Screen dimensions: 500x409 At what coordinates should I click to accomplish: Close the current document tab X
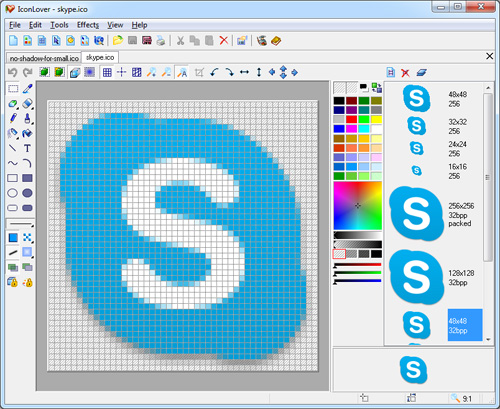tap(489, 56)
